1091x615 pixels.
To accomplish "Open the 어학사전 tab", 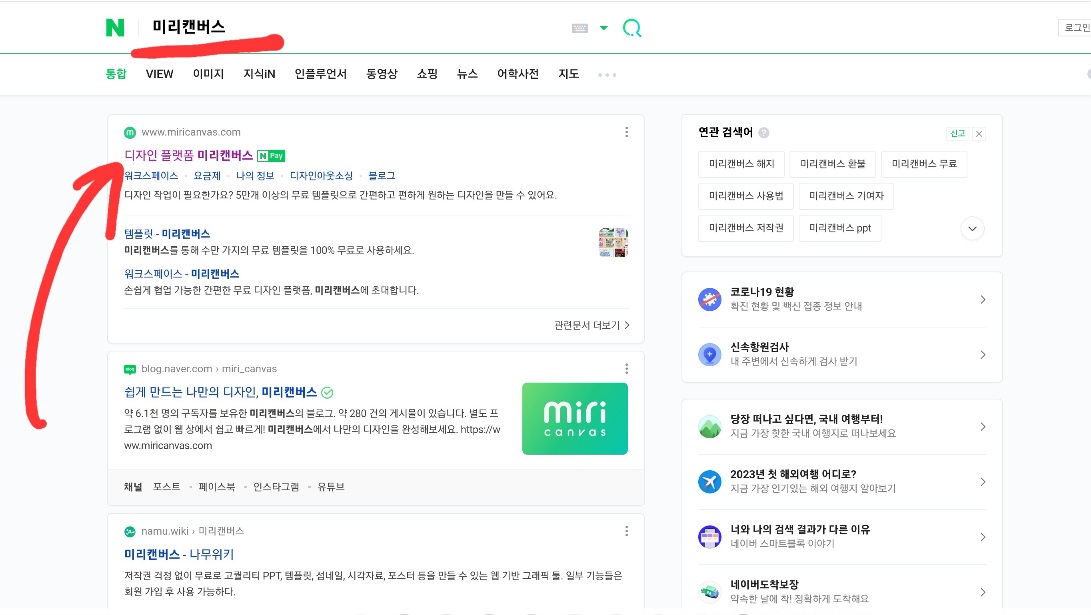I will (x=518, y=74).
